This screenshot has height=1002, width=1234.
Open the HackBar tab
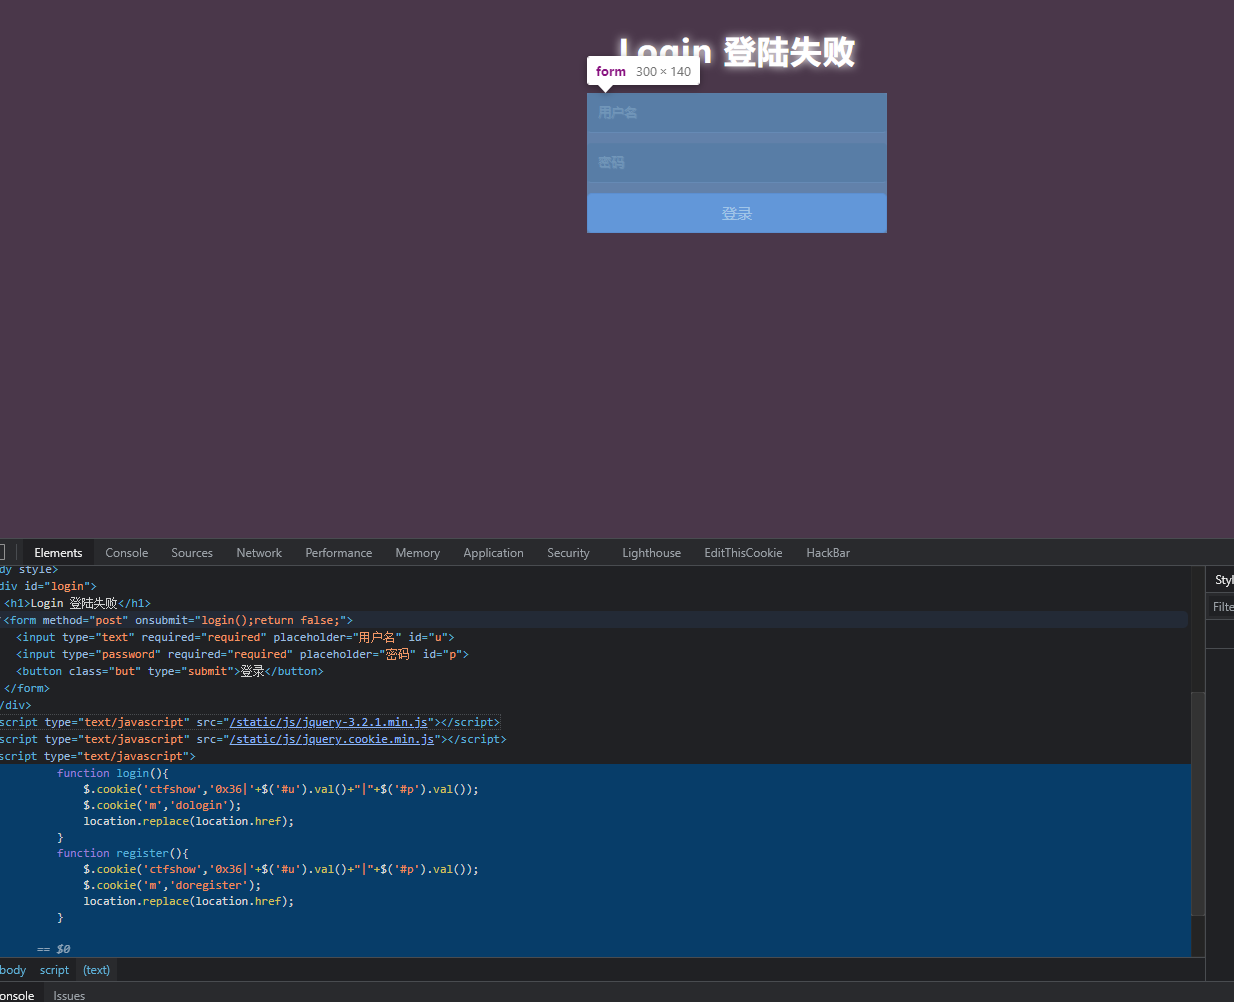click(x=828, y=553)
